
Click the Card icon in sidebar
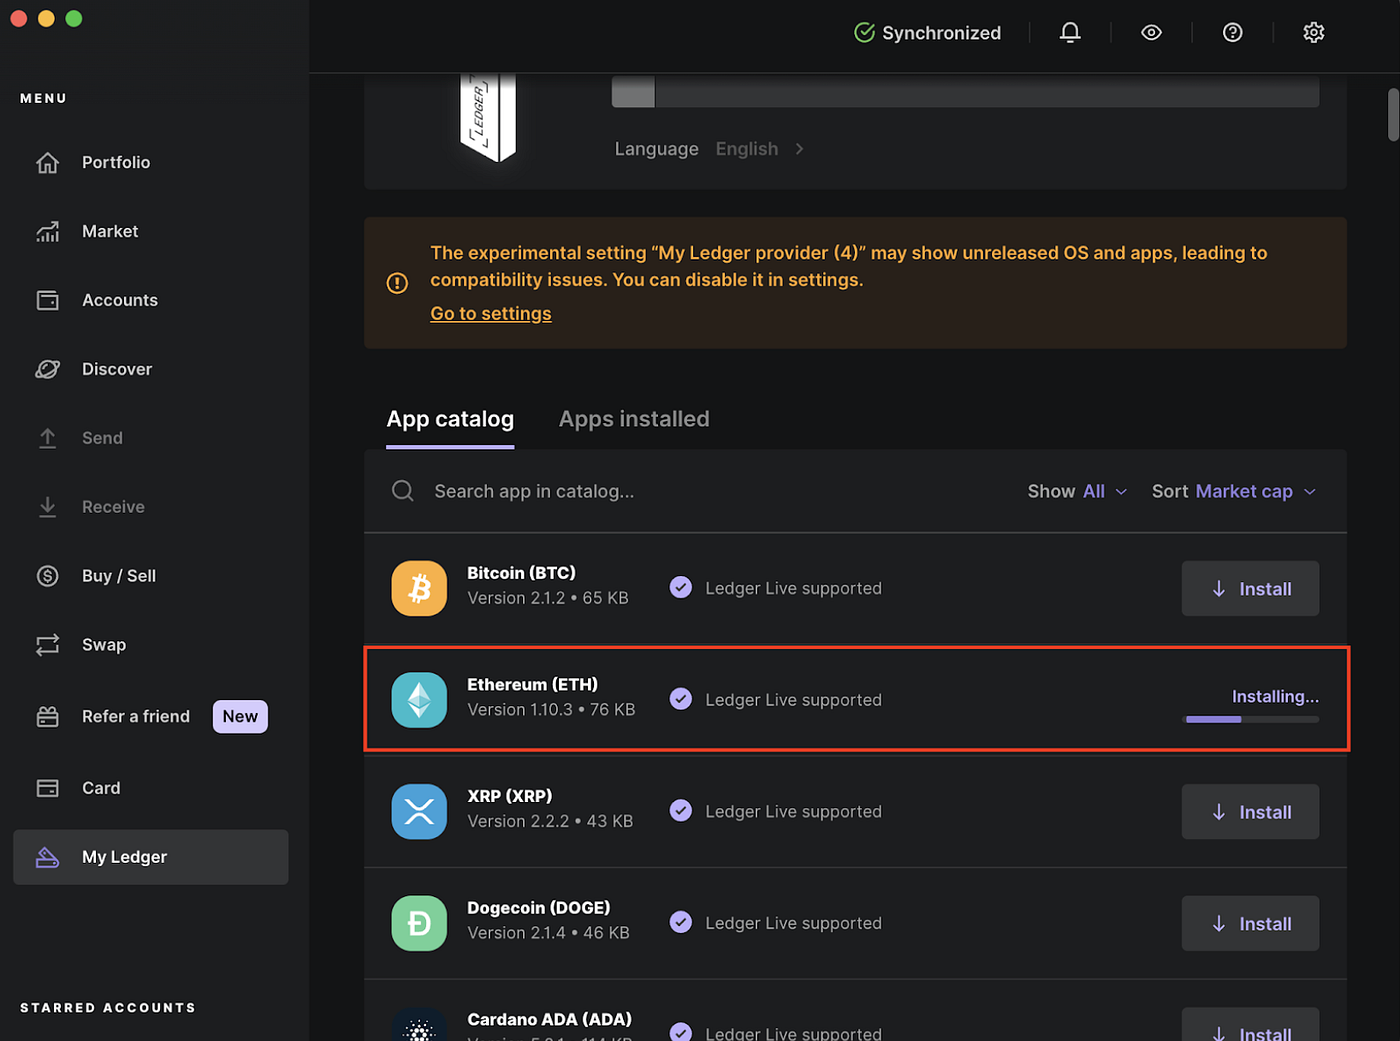pos(47,788)
